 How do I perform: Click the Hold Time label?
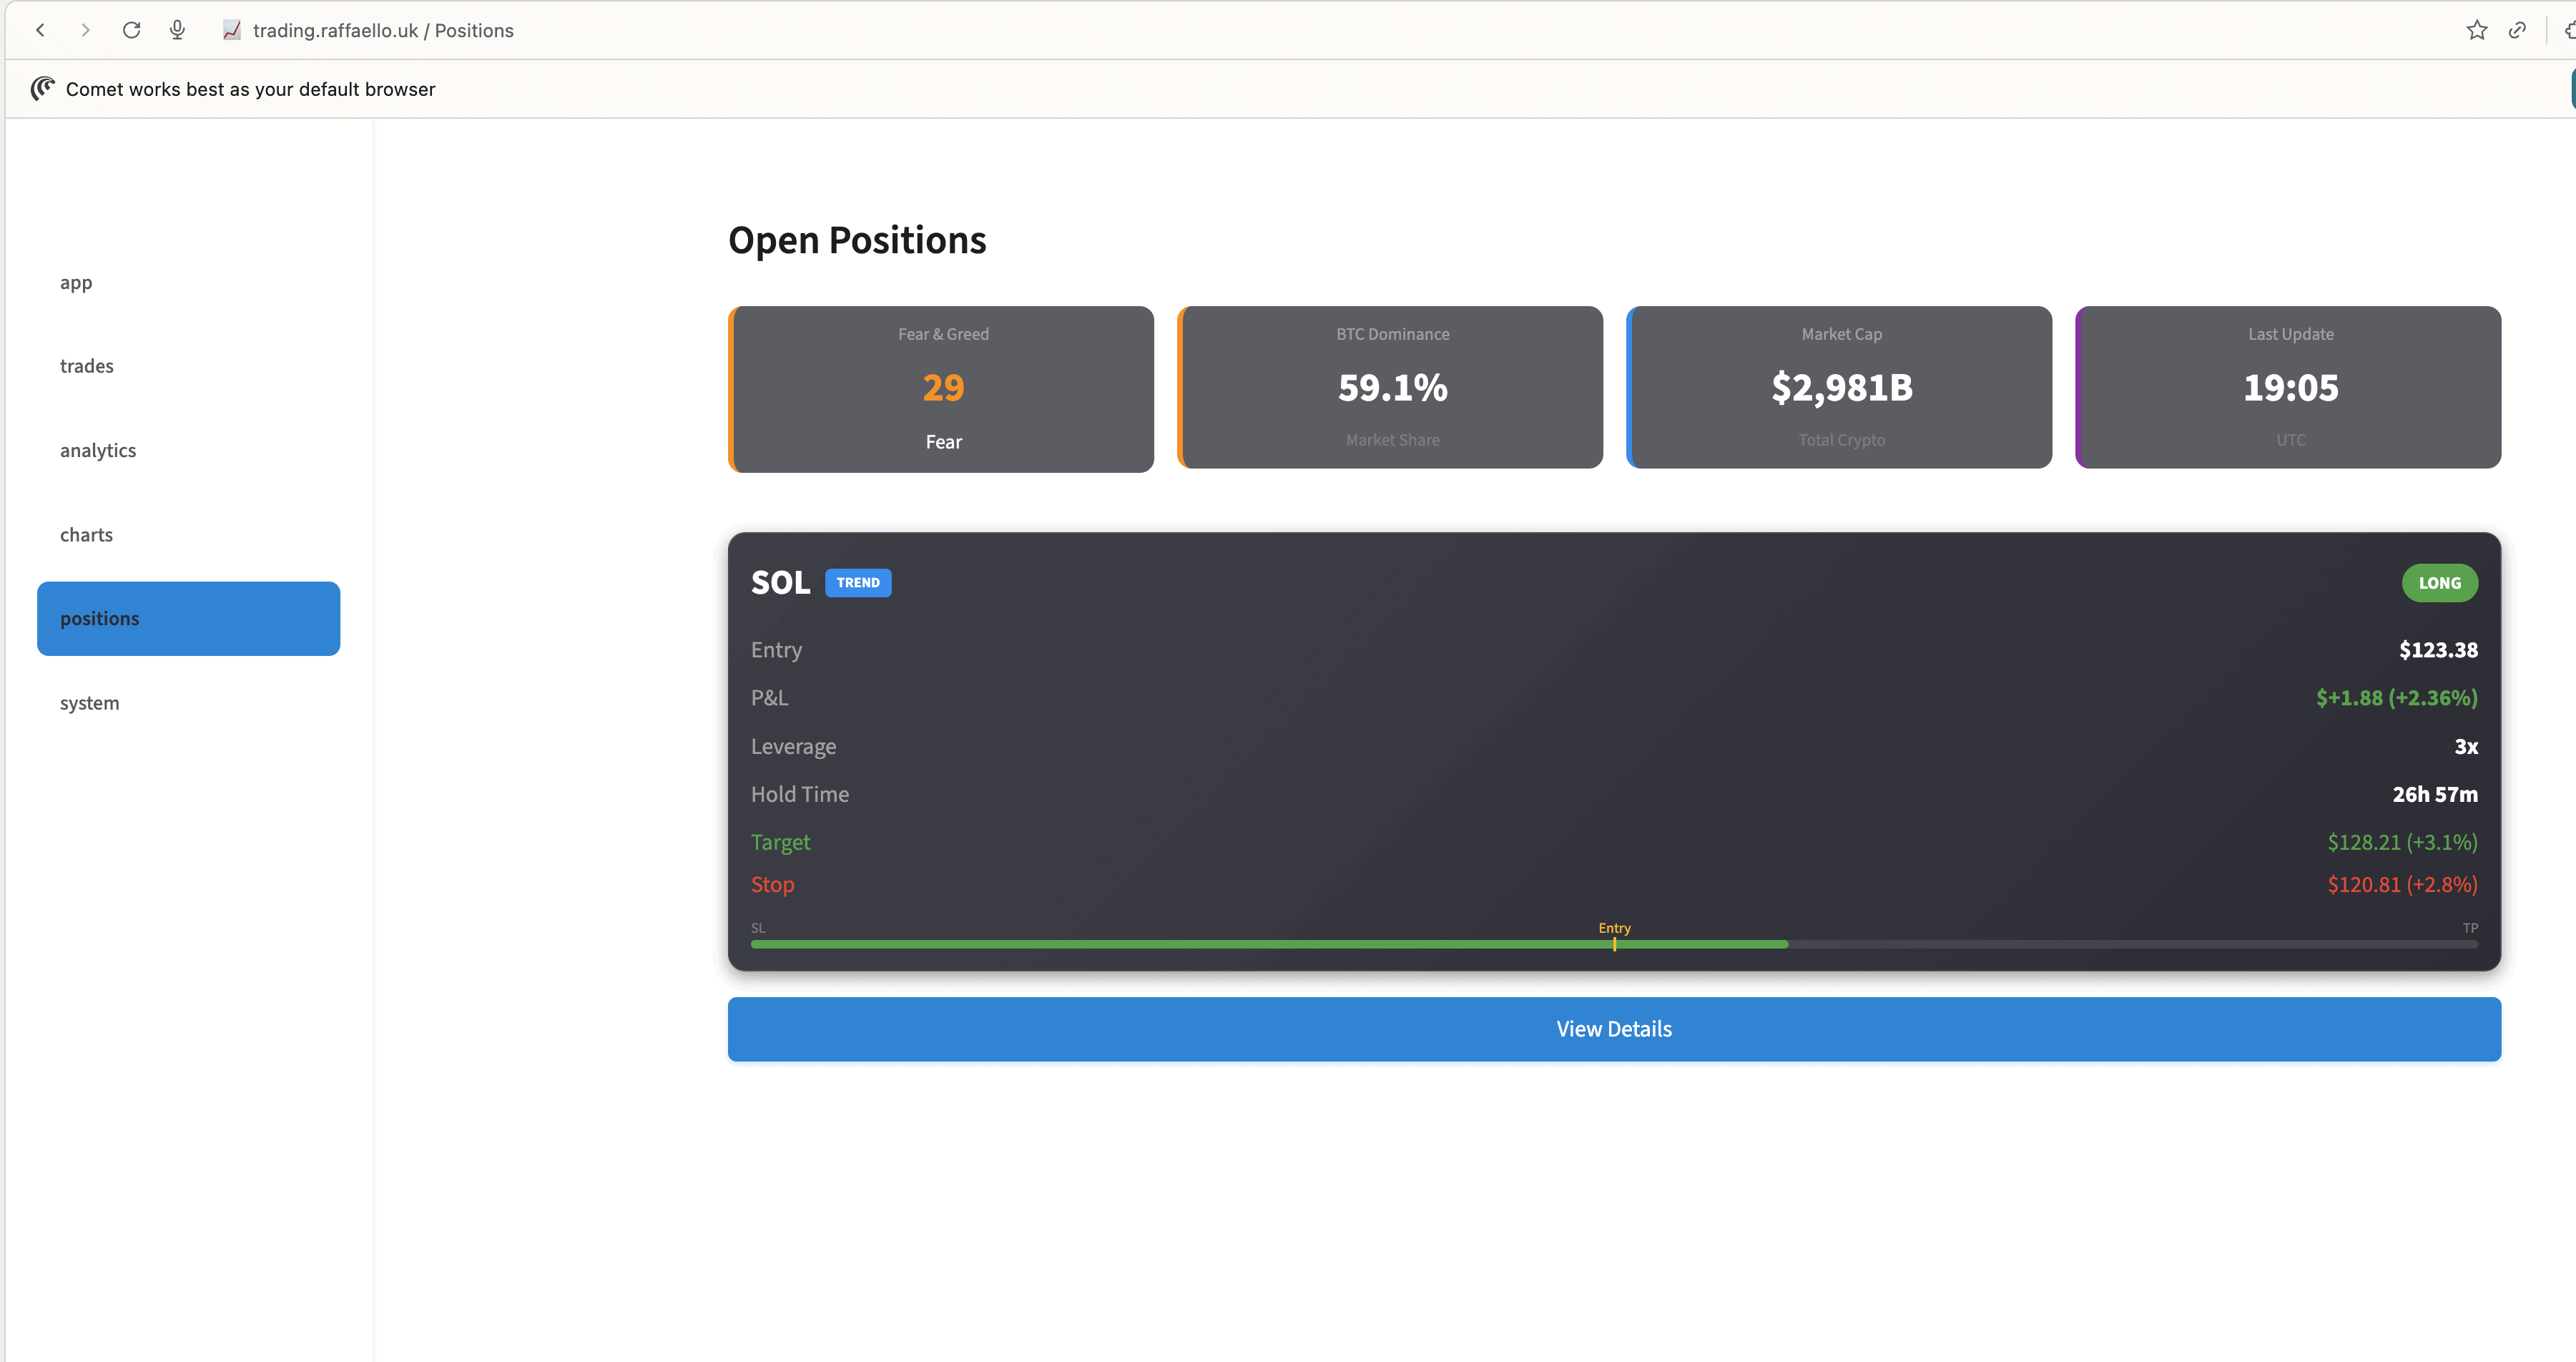800,794
